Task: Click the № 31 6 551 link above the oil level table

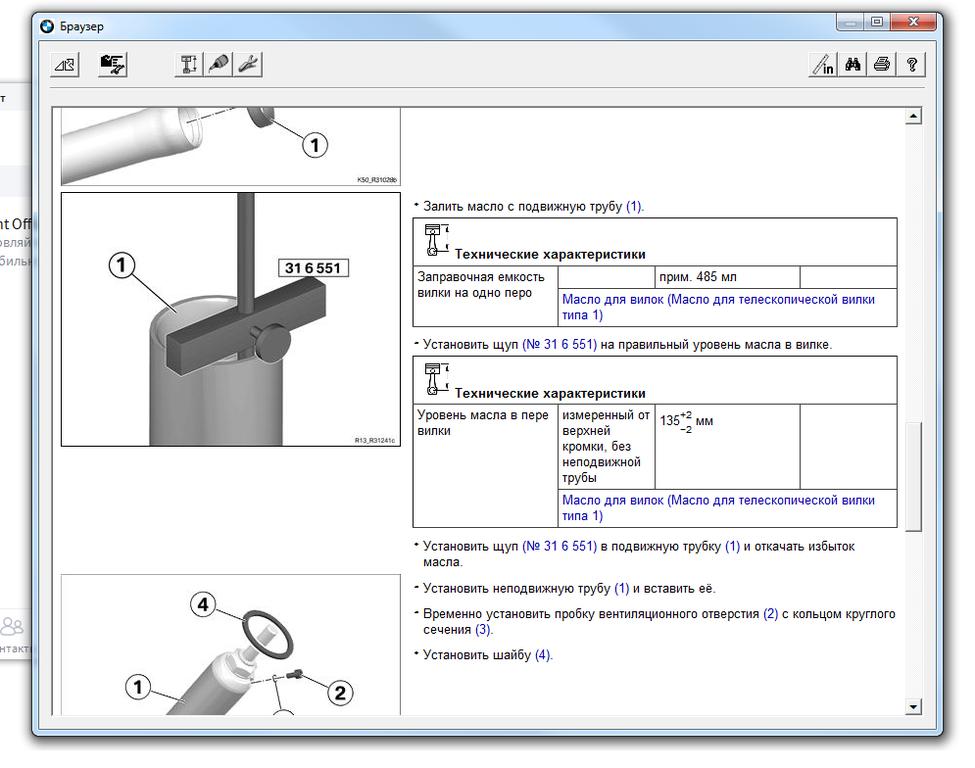Action: pyautogui.click(x=559, y=344)
